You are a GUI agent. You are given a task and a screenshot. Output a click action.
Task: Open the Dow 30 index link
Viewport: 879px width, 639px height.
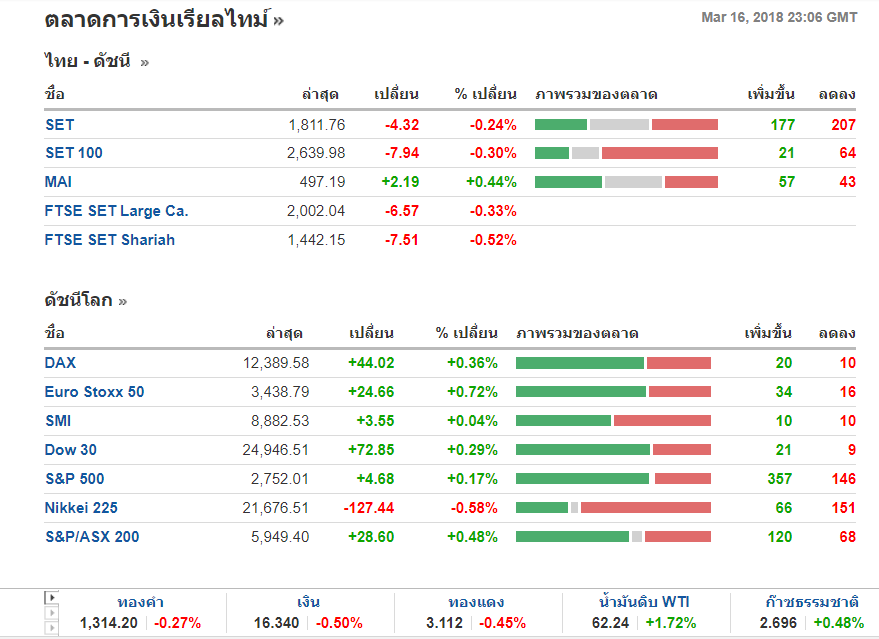(71, 450)
